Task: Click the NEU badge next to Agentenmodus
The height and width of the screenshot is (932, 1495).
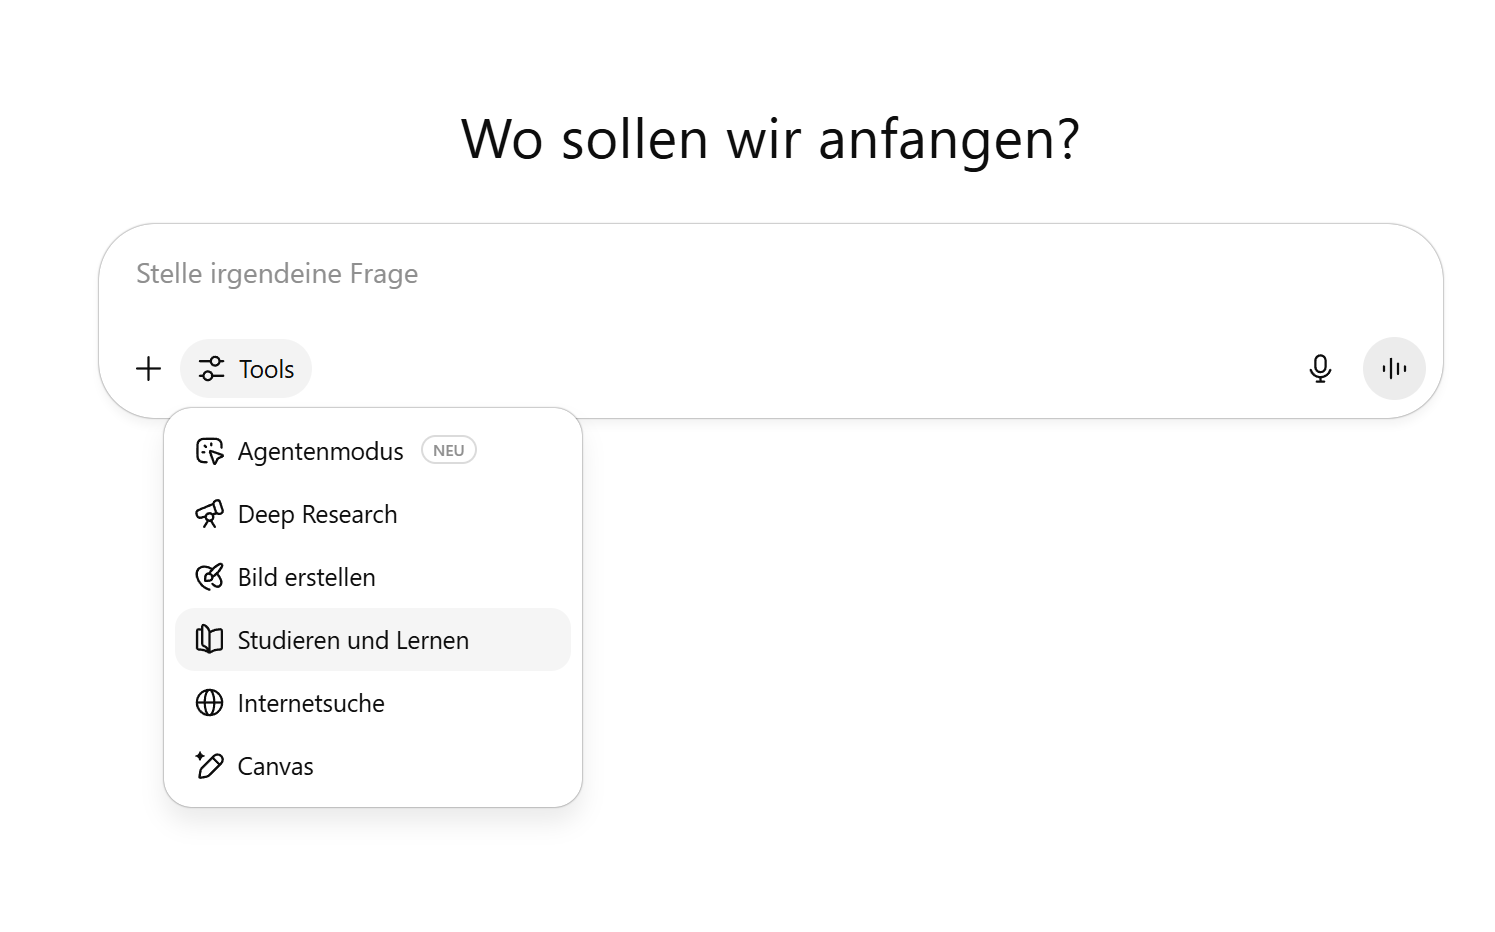Action: (x=449, y=451)
